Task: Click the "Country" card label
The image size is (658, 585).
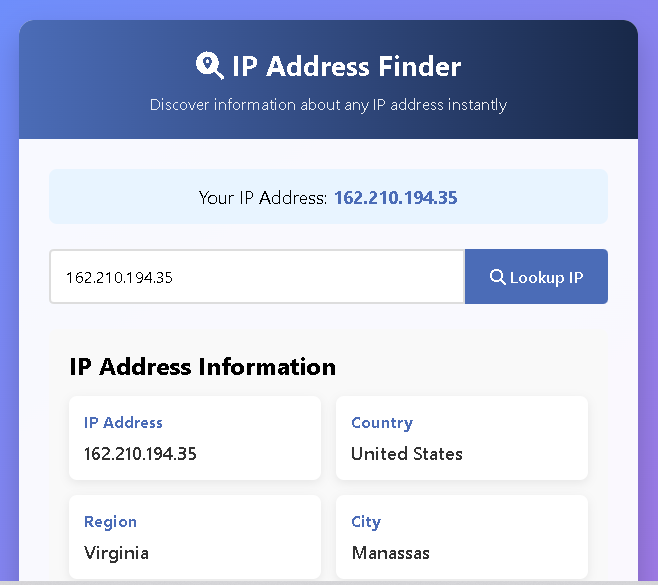Action: 382,423
